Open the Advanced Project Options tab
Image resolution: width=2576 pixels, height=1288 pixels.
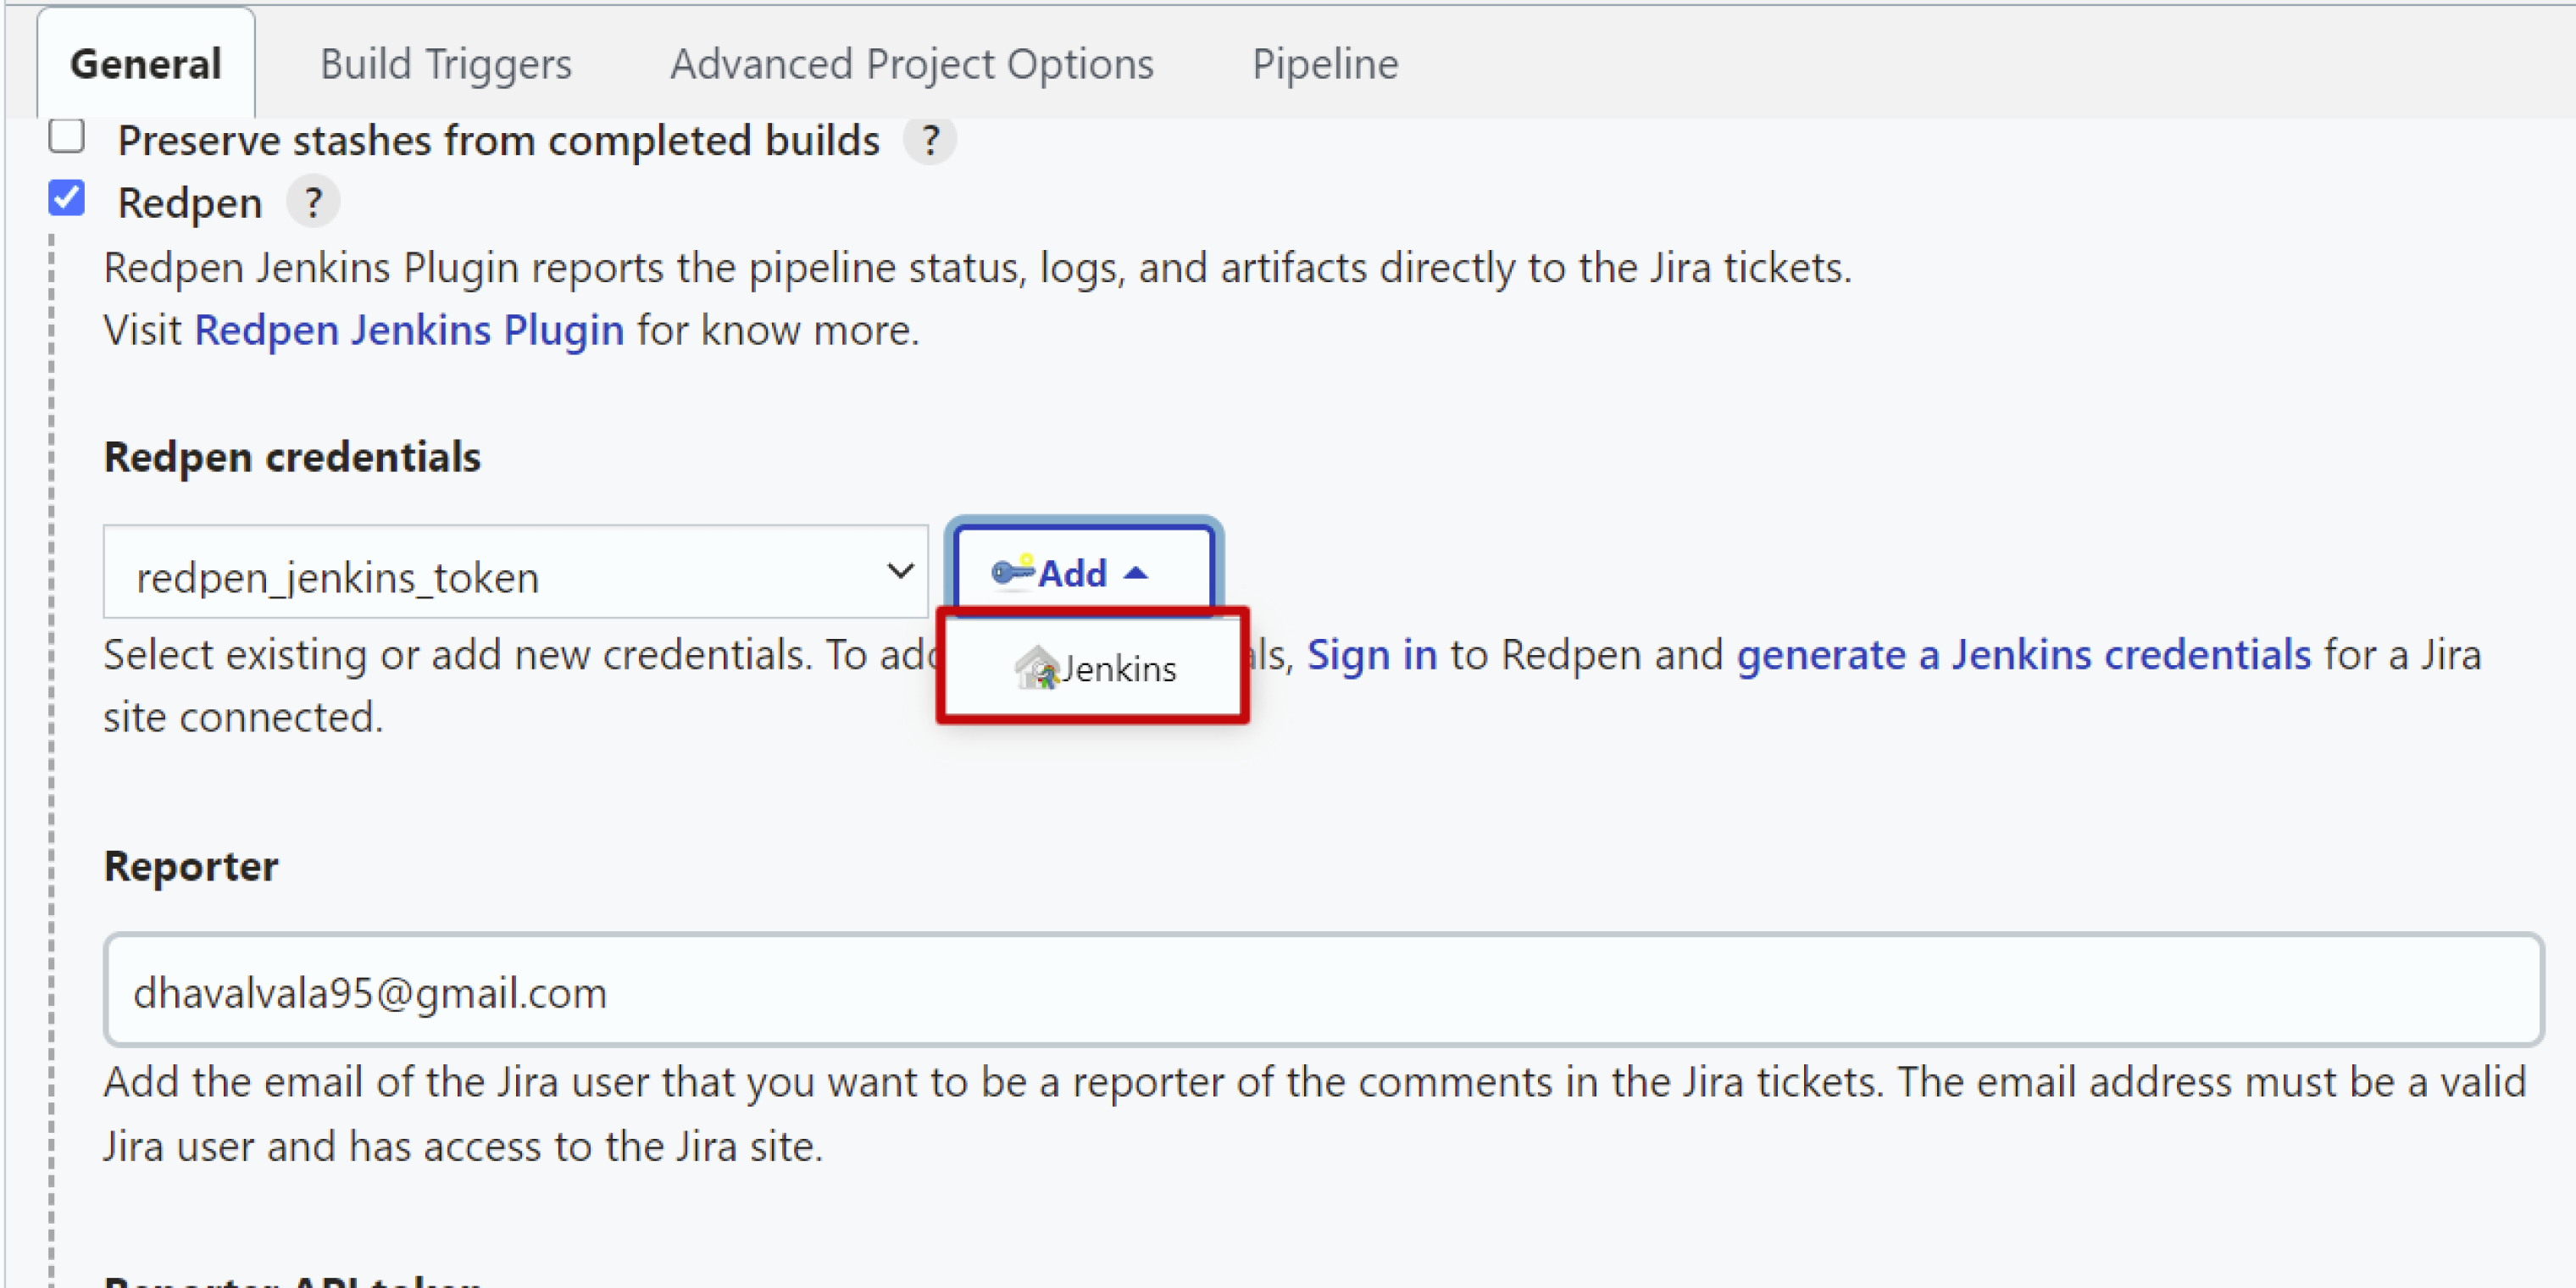pyautogui.click(x=912, y=64)
